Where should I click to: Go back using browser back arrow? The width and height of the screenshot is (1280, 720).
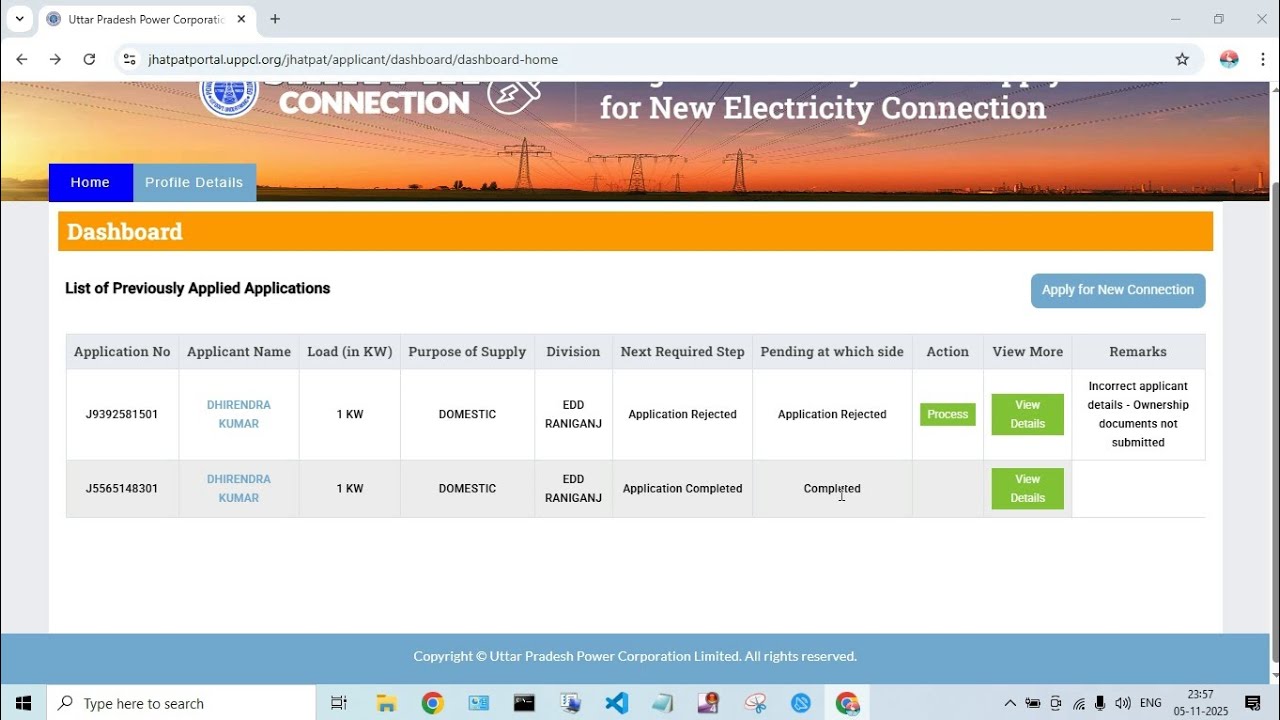(22, 59)
